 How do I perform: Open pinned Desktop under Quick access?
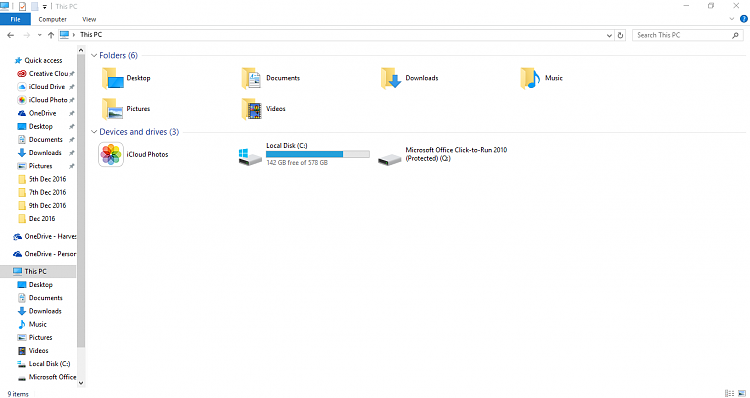coord(45,126)
